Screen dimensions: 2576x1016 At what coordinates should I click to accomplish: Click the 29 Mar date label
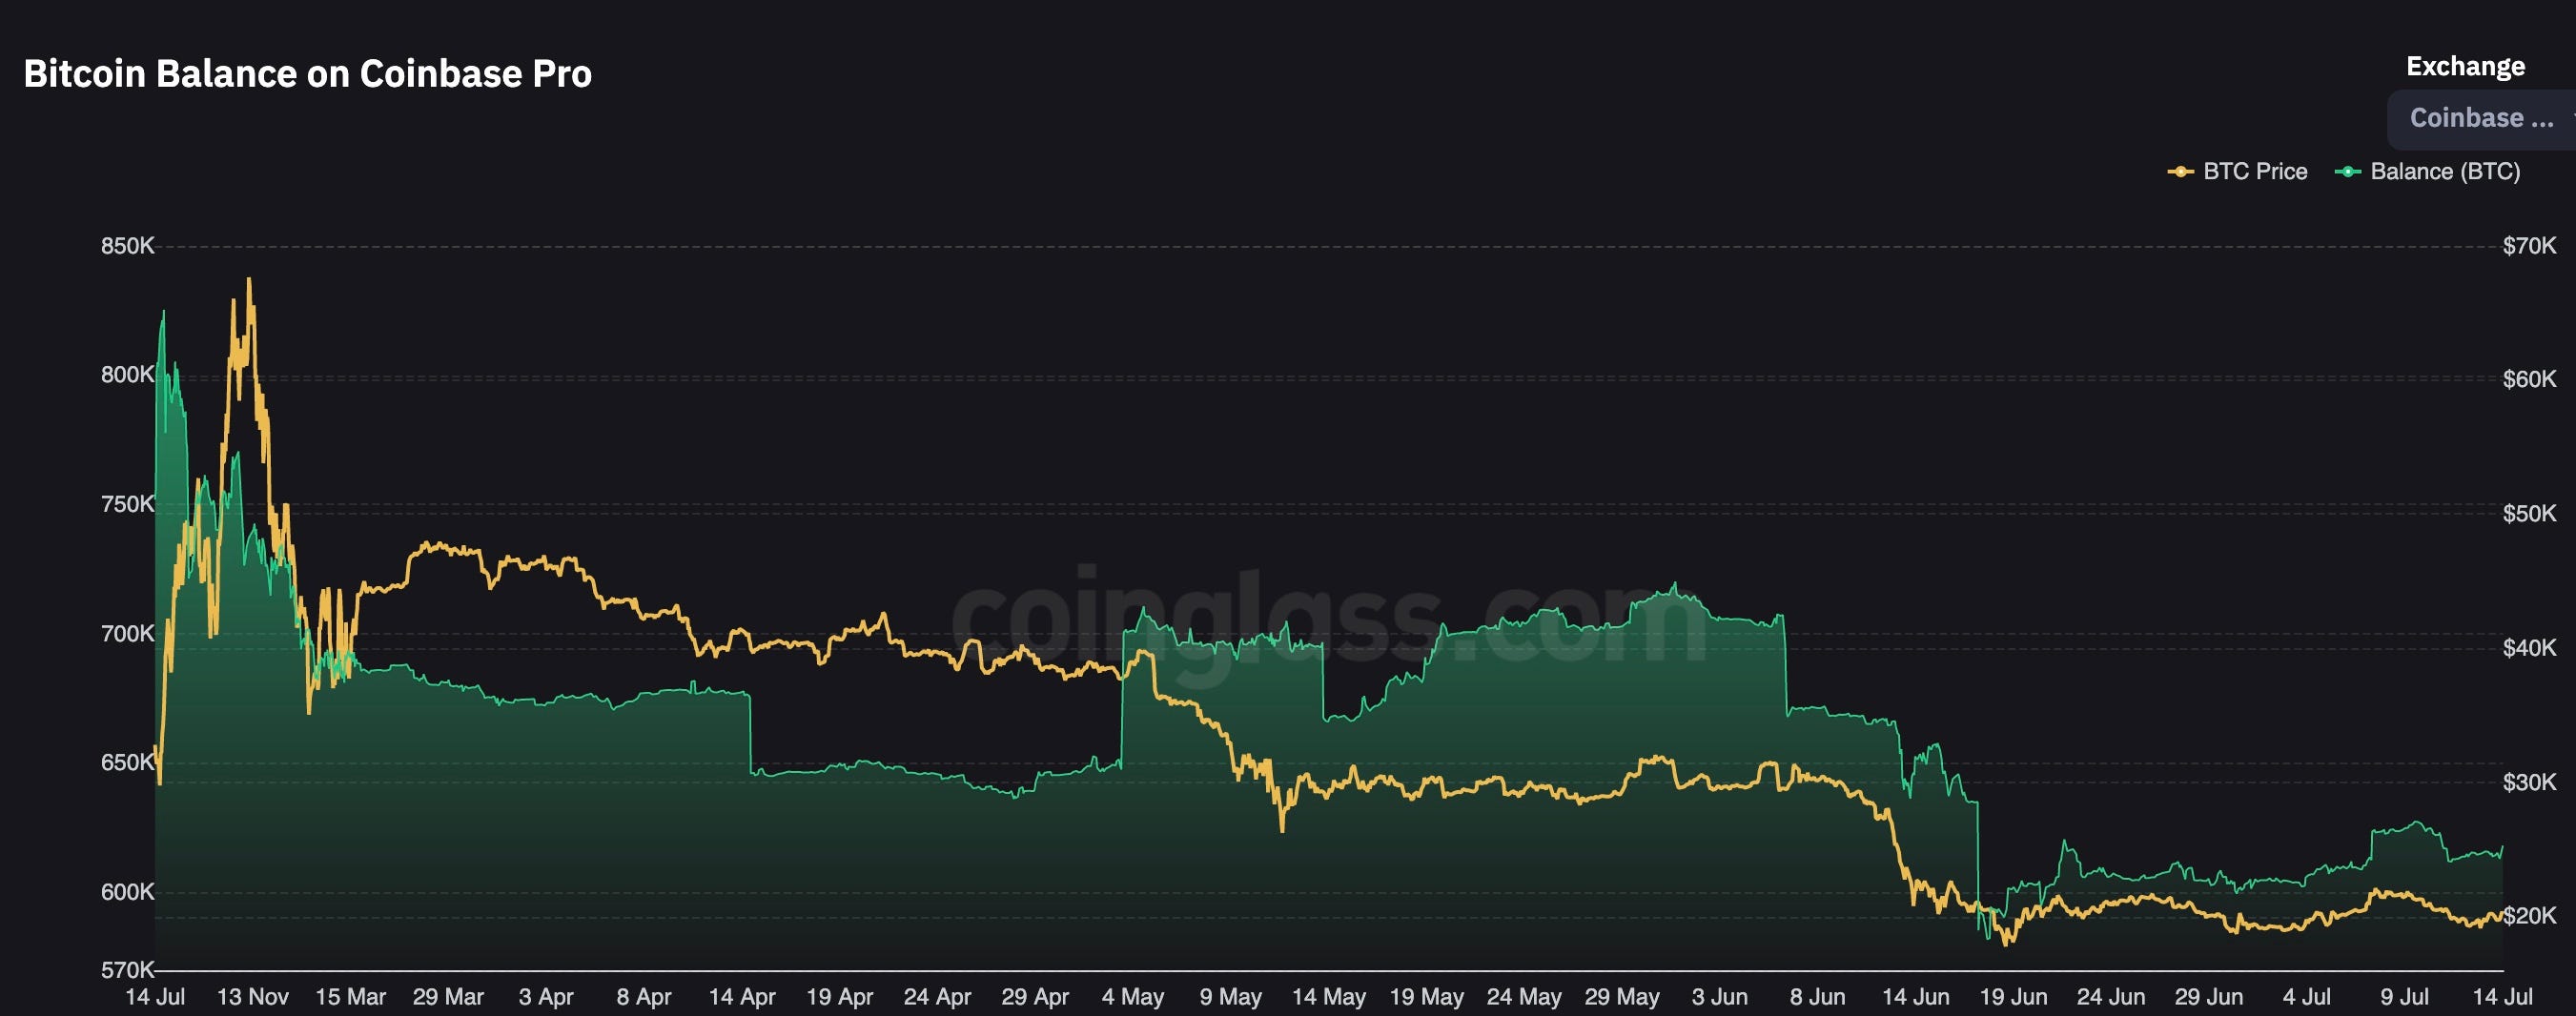[448, 997]
